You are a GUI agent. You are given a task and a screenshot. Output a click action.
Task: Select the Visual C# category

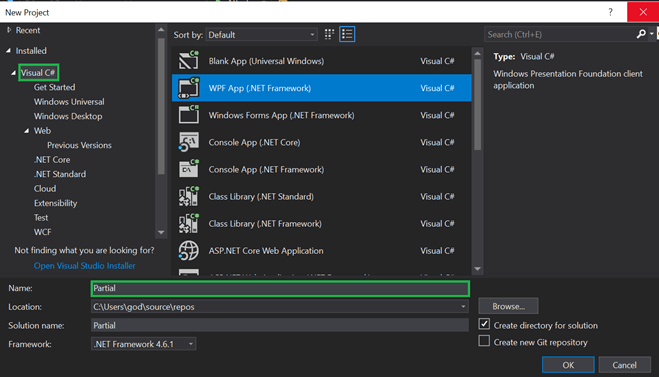coord(38,73)
